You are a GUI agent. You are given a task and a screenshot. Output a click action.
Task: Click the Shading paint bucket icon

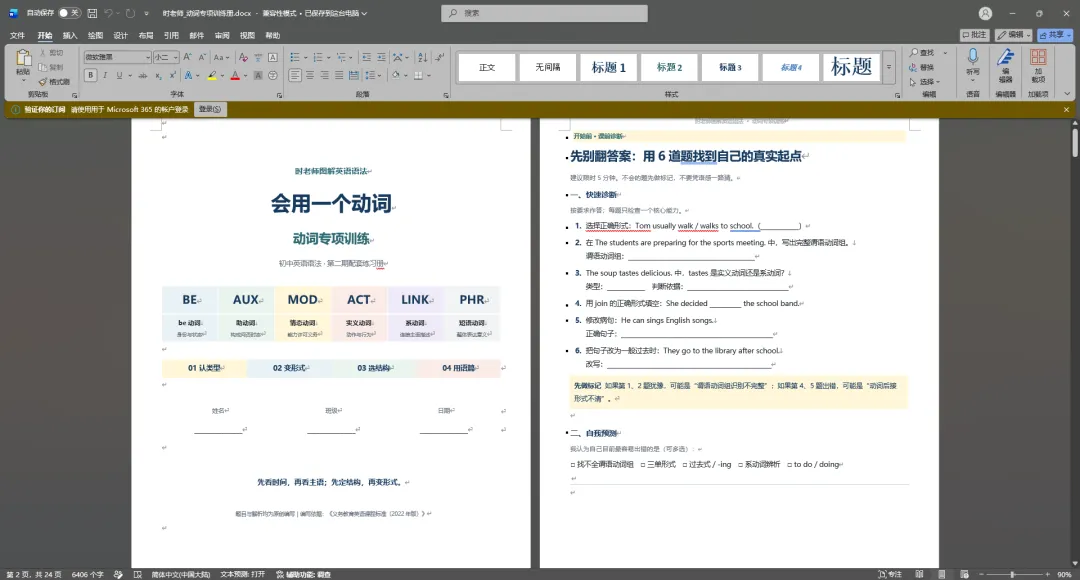coord(395,75)
